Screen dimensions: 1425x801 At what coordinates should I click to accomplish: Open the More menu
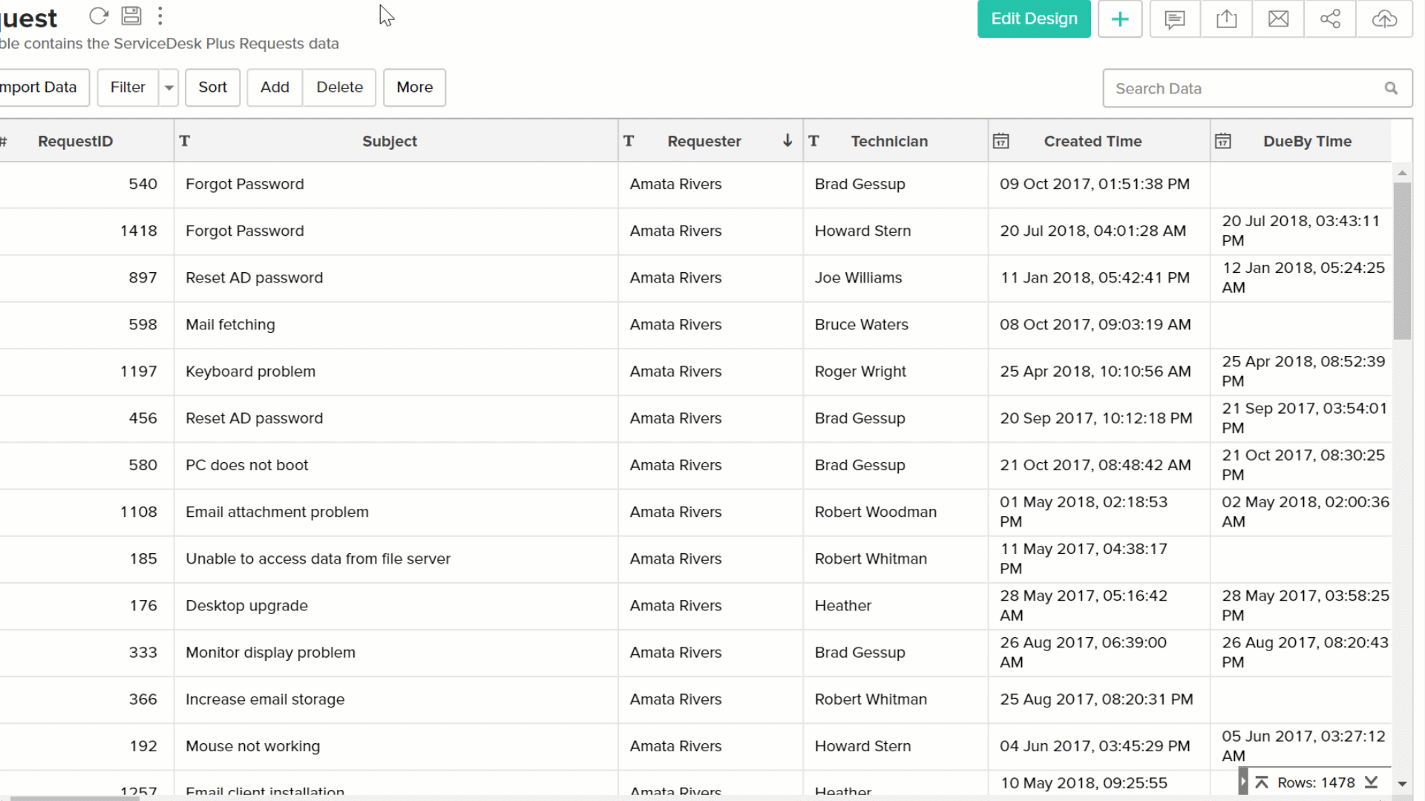point(414,88)
